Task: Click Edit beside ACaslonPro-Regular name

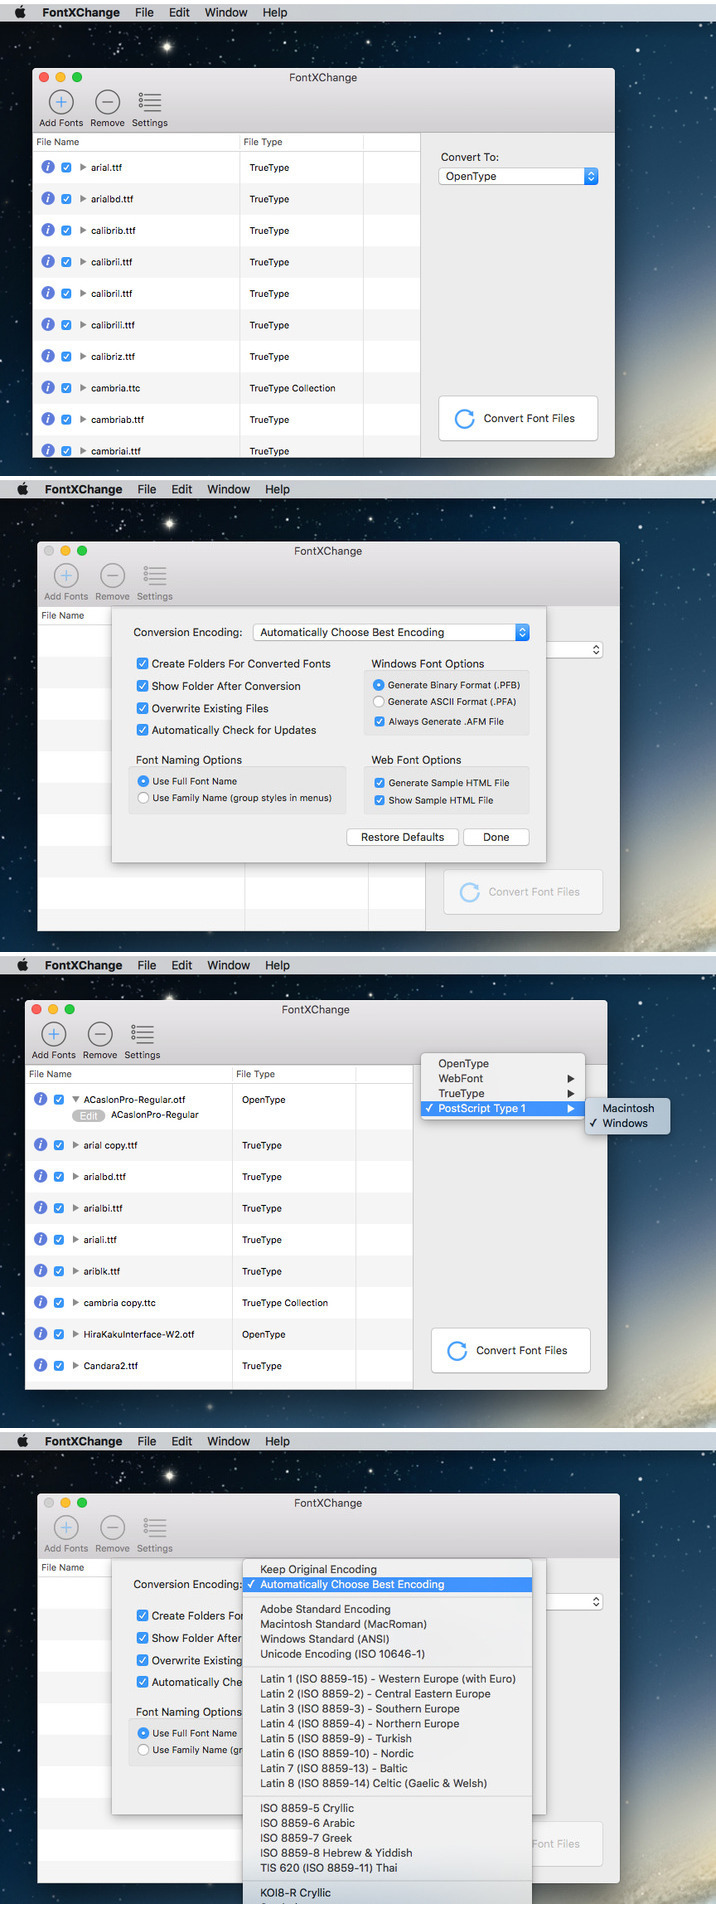Action: coord(89,1115)
